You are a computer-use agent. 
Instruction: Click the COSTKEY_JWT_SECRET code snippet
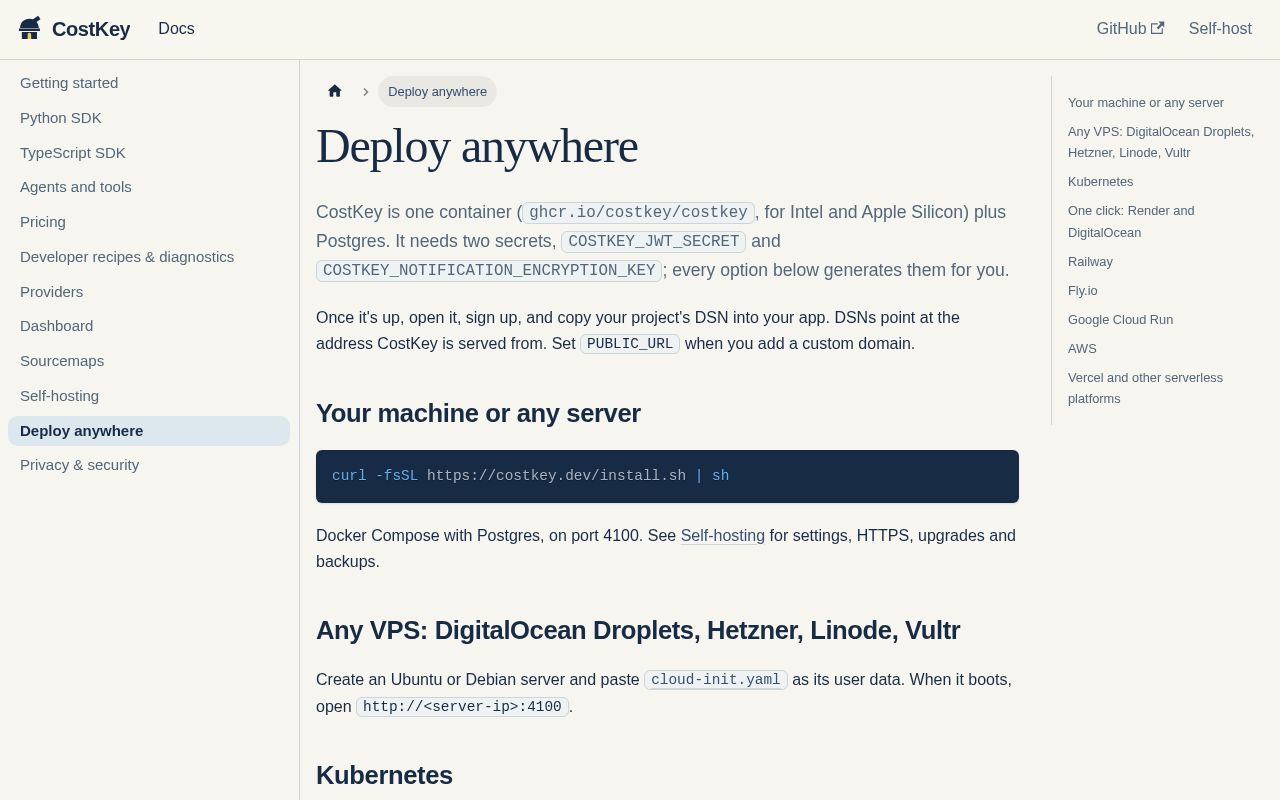(653, 241)
